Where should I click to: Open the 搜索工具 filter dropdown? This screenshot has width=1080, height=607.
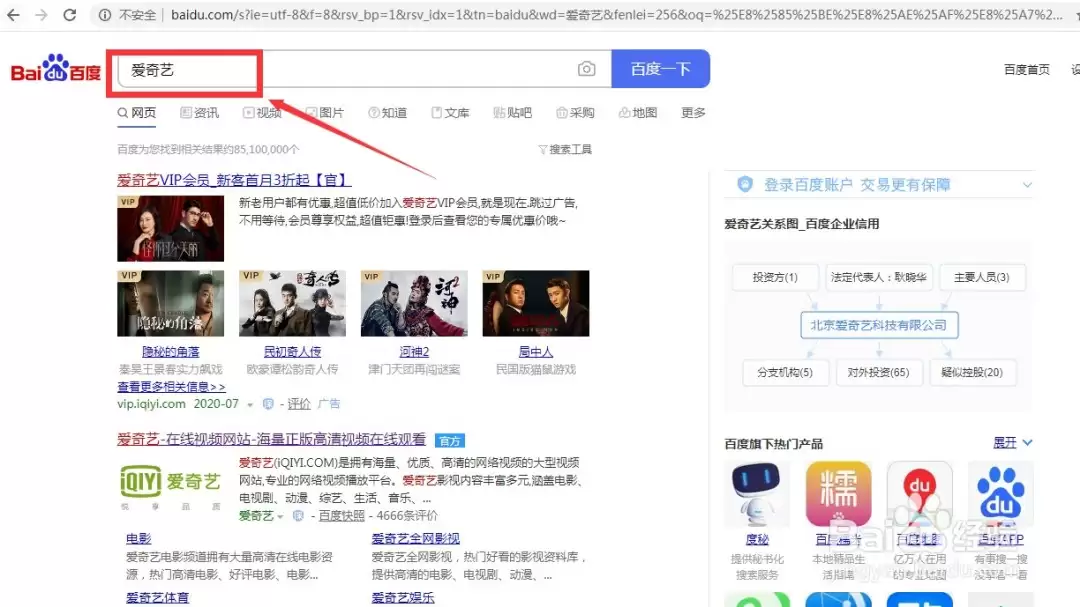(x=565, y=150)
